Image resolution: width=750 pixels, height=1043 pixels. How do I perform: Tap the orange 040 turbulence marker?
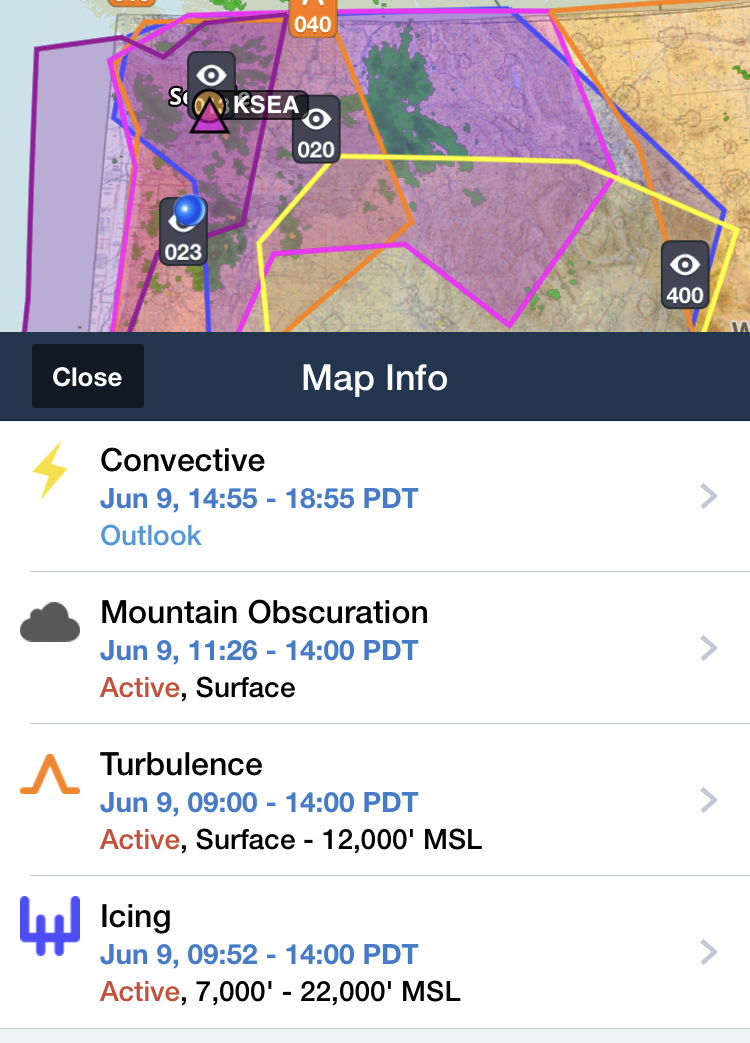click(312, 17)
